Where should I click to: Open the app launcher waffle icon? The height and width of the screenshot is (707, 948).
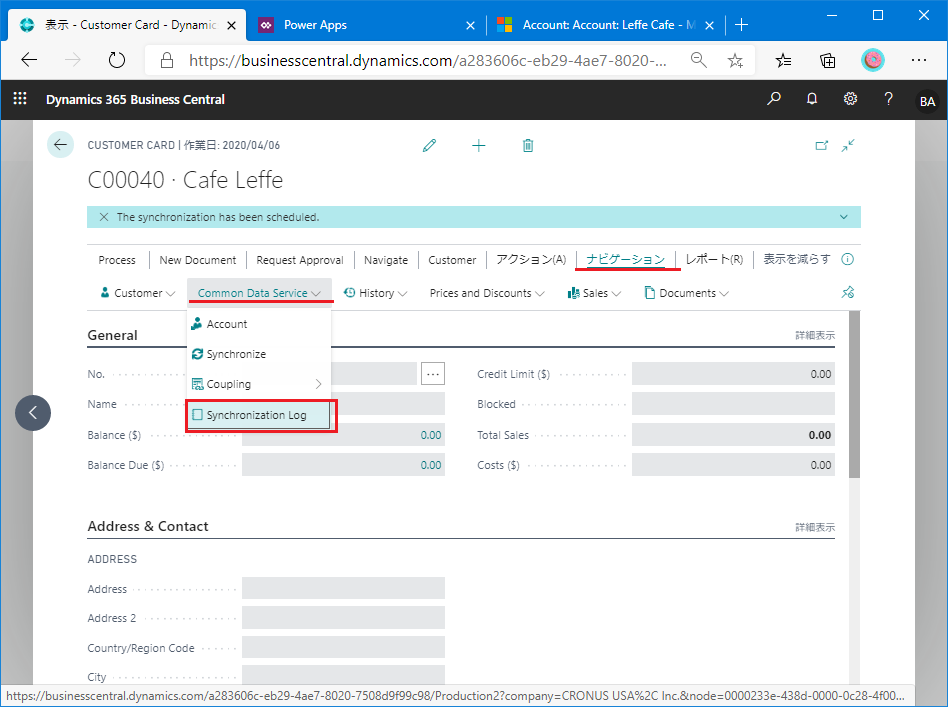20,99
